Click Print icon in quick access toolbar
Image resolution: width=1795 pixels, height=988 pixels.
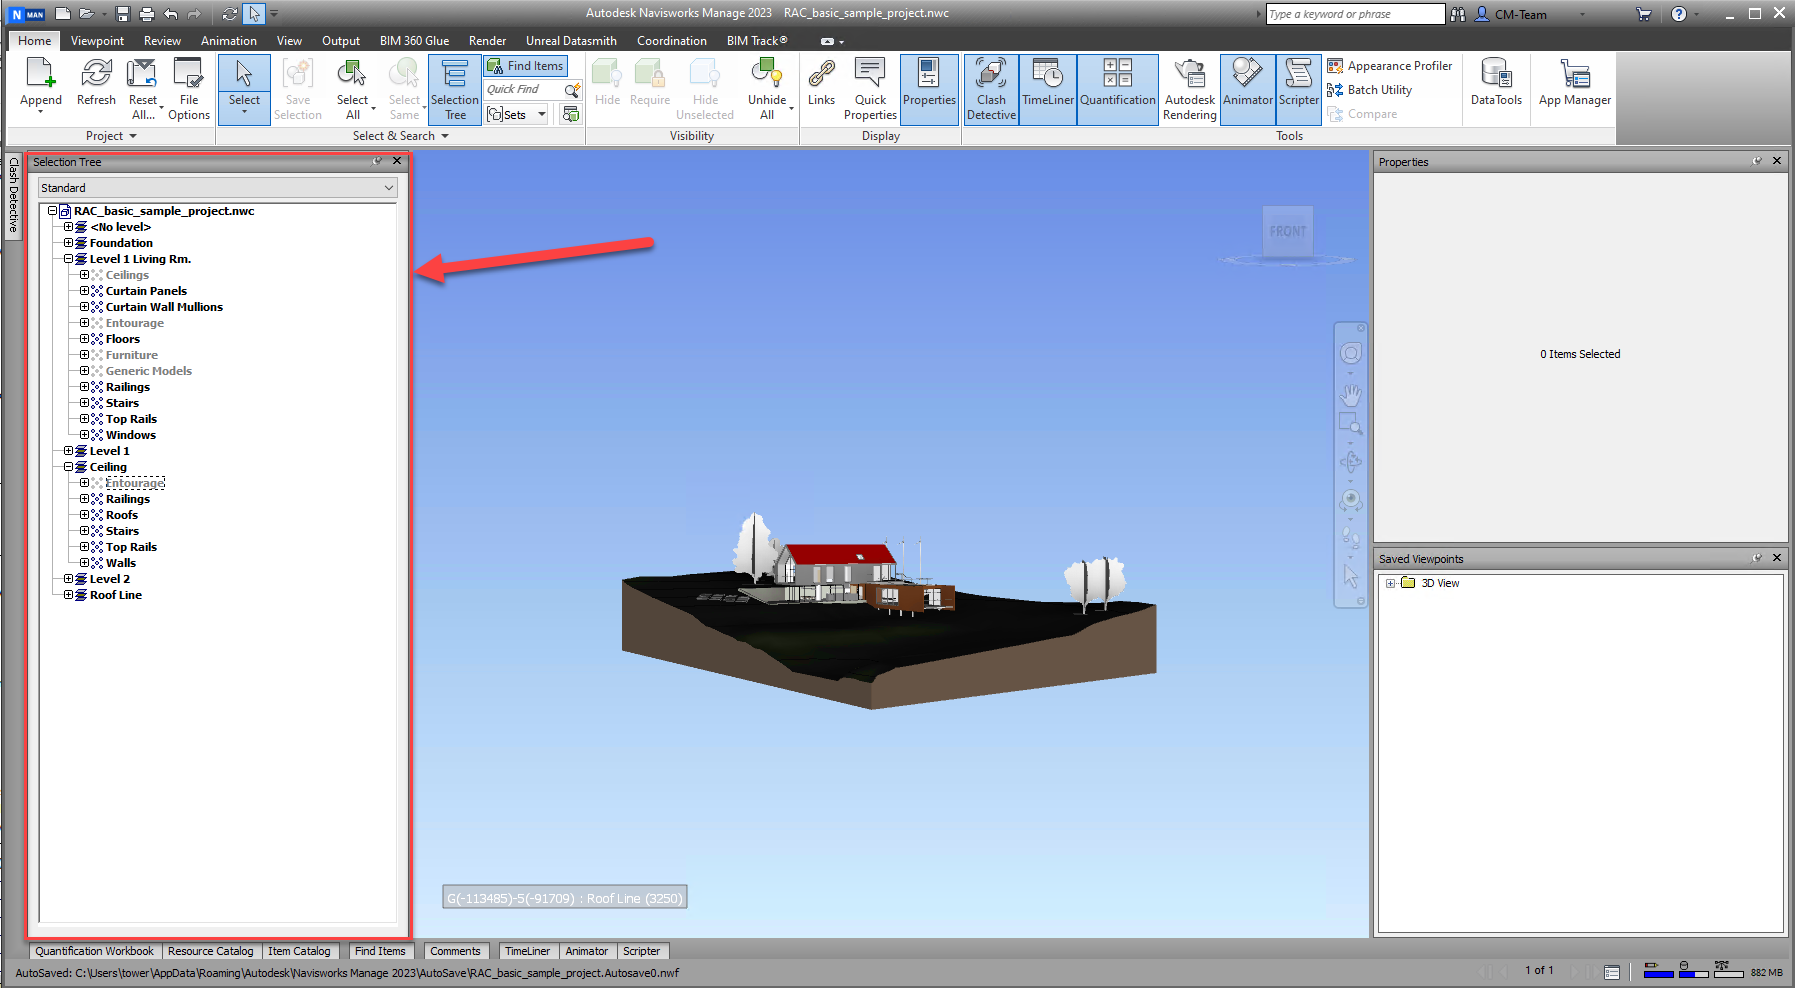tap(147, 14)
